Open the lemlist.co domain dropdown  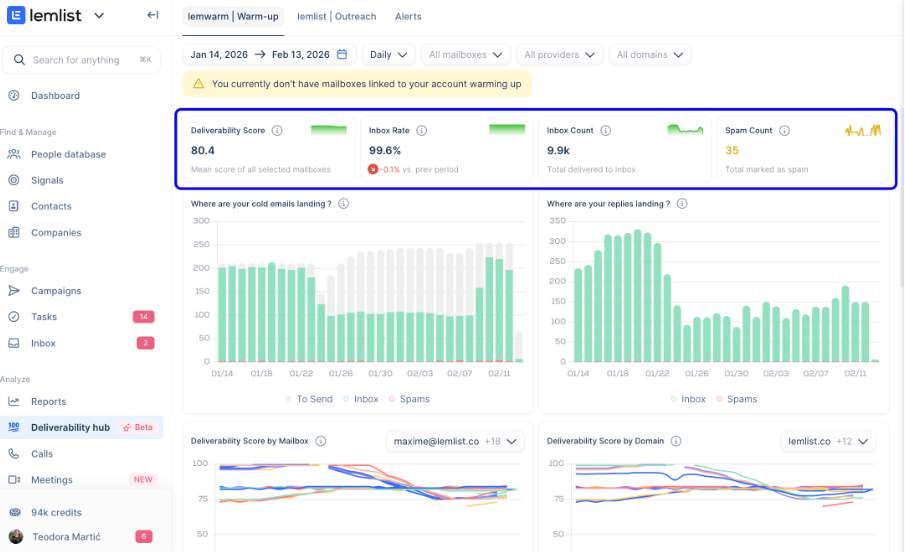828,441
